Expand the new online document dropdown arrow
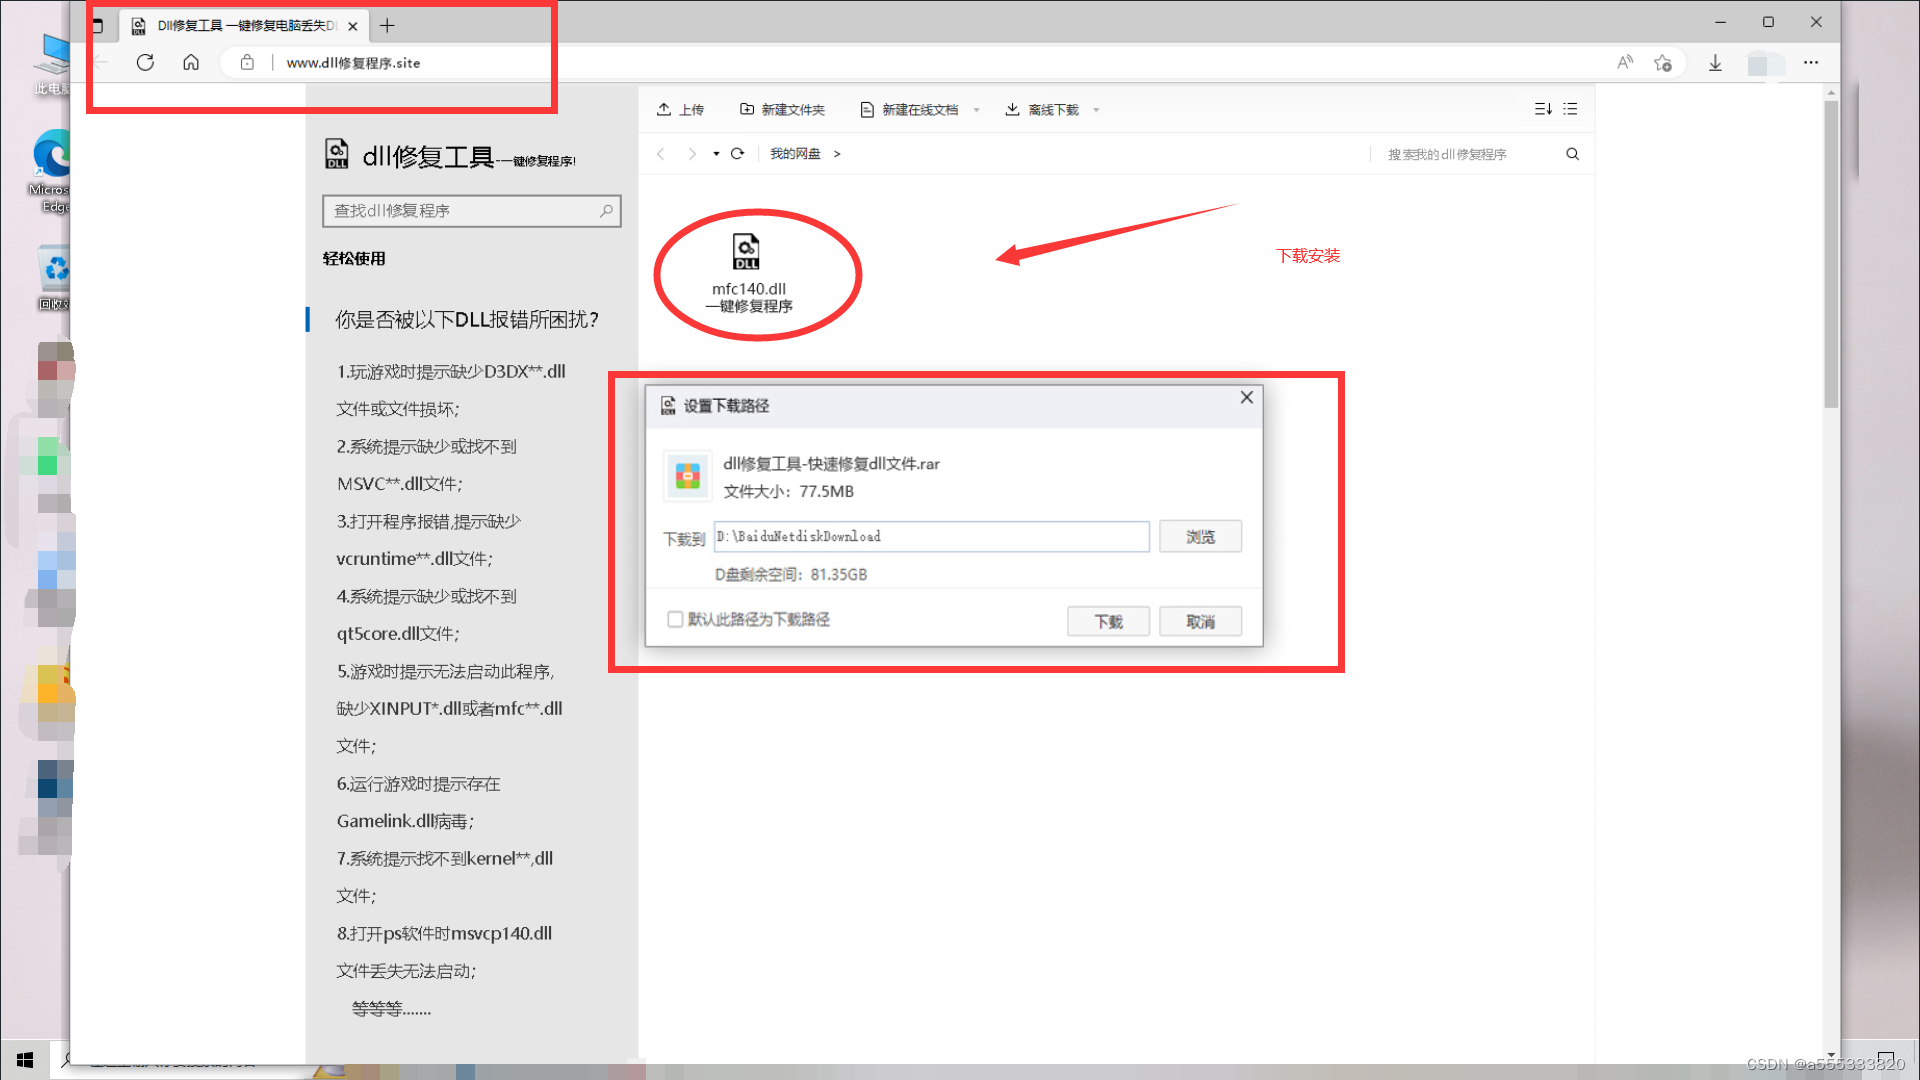The height and width of the screenshot is (1080, 1920). coord(977,110)
